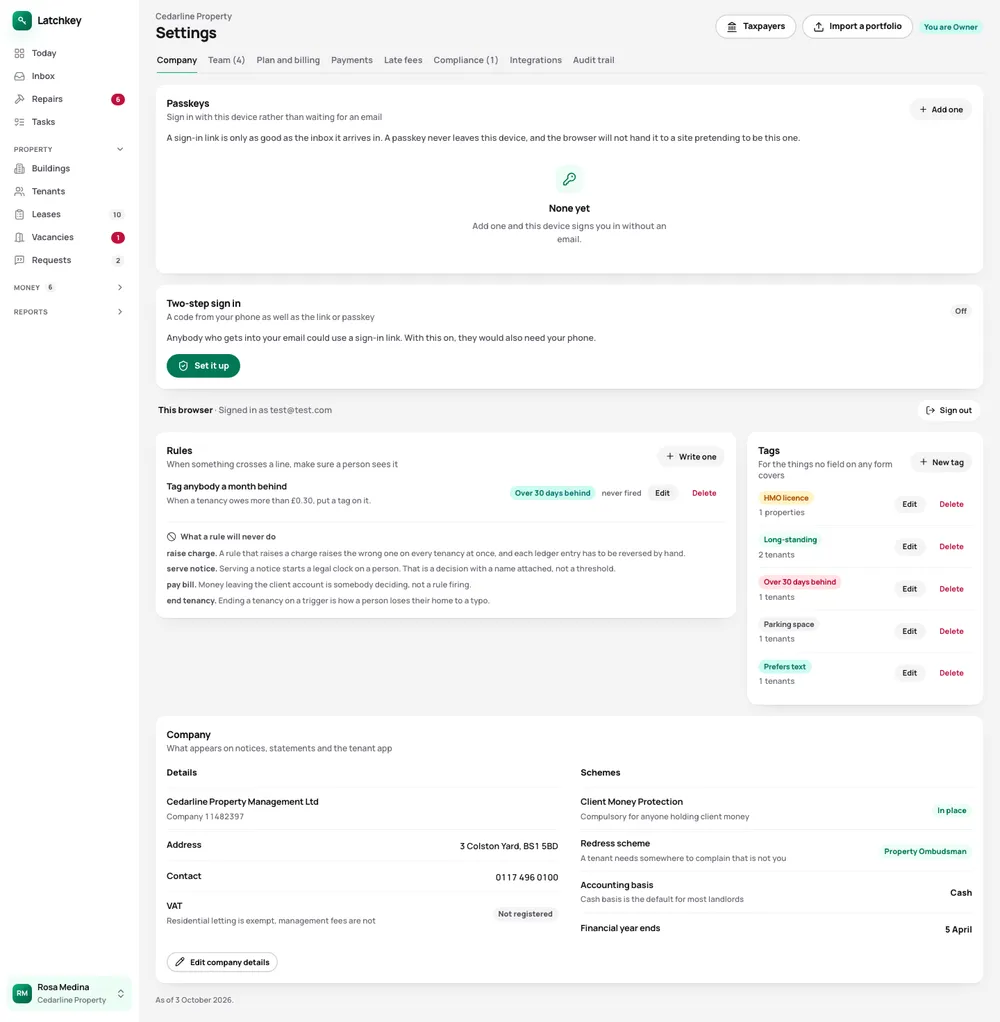Click the Latchkey logo icon
The height and width of the screenshot is (1022, 1000).
pyautogui.click(x=22, y=20)
